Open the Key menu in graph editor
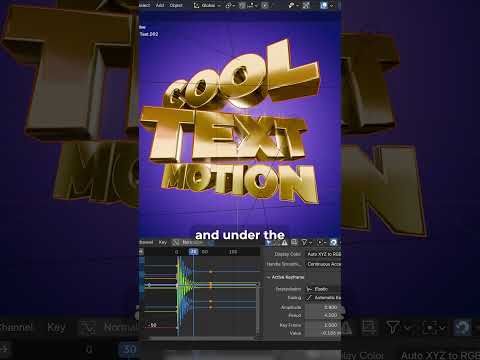 [163, 242]
